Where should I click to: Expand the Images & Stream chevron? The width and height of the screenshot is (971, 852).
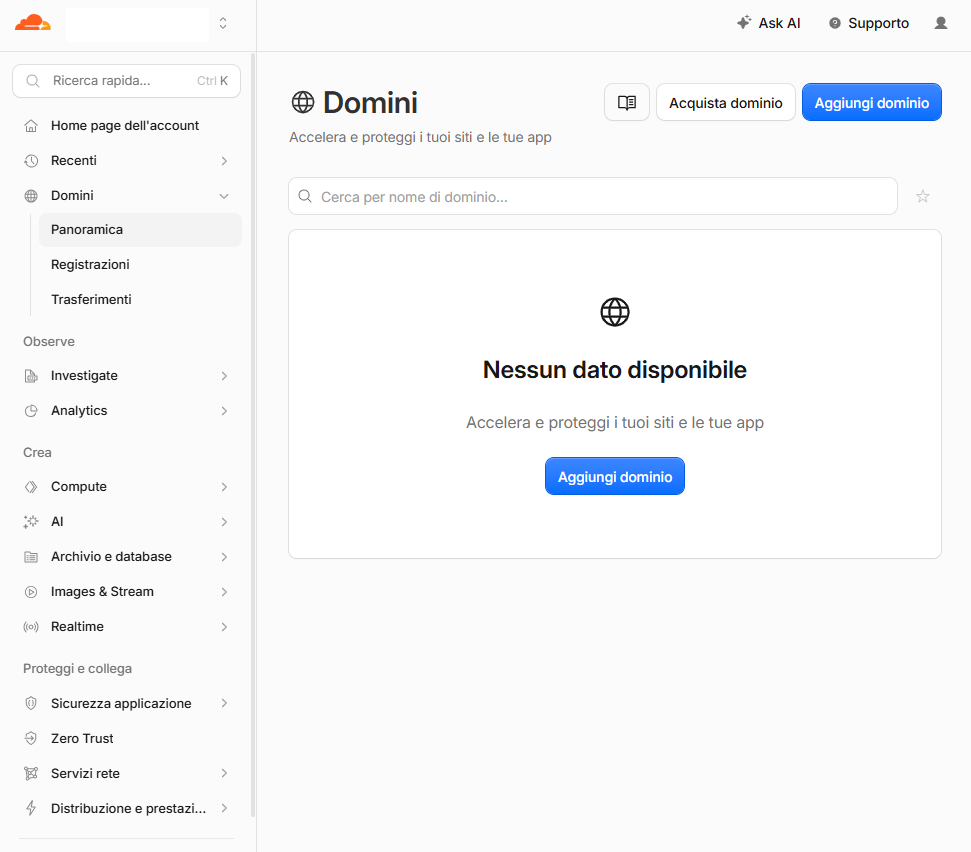click(224, 592)
